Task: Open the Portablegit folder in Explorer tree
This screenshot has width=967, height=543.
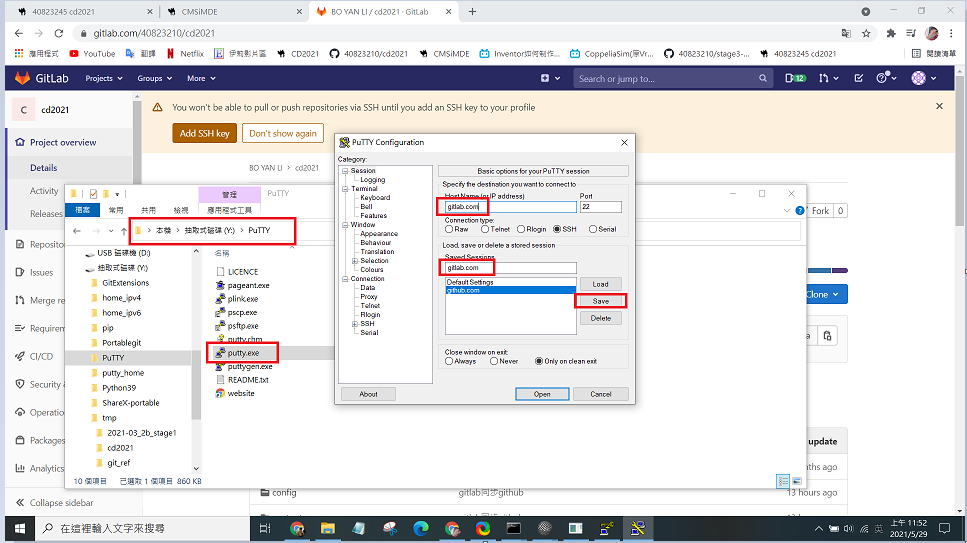Action: point(121,342)
